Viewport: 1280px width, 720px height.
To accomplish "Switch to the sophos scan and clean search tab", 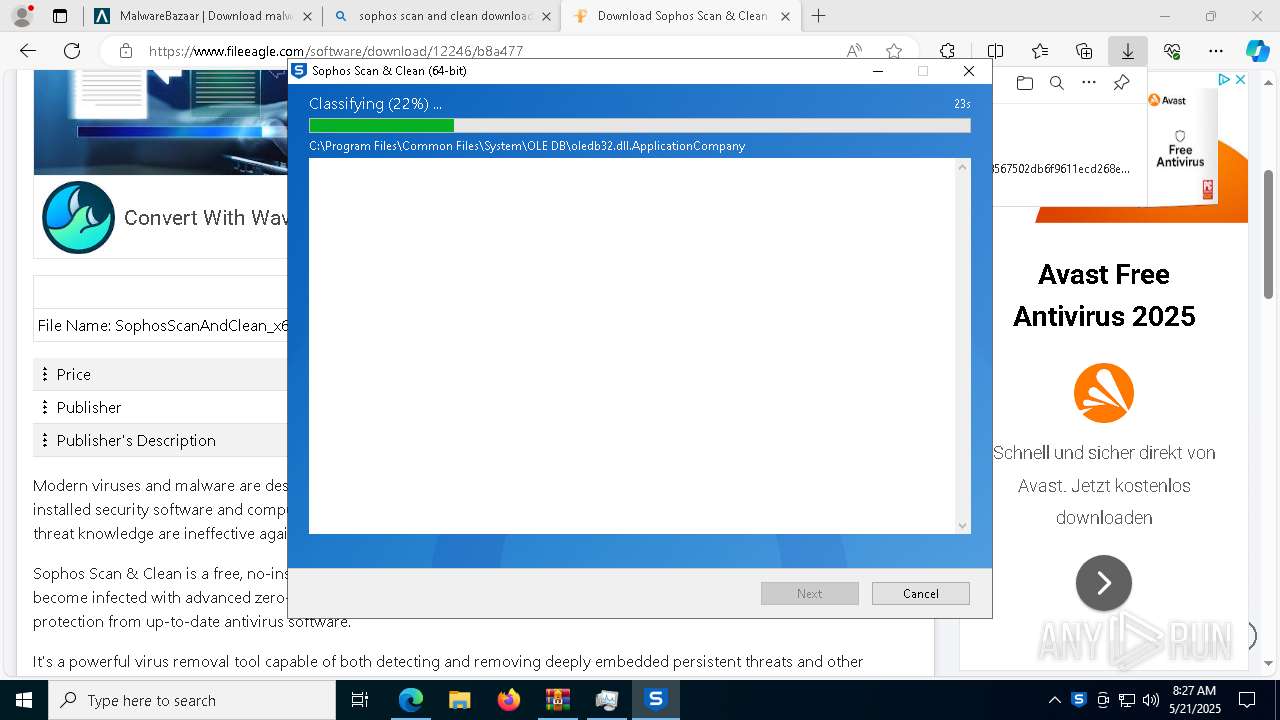I will pyautogui.click(x=443, y=16).
